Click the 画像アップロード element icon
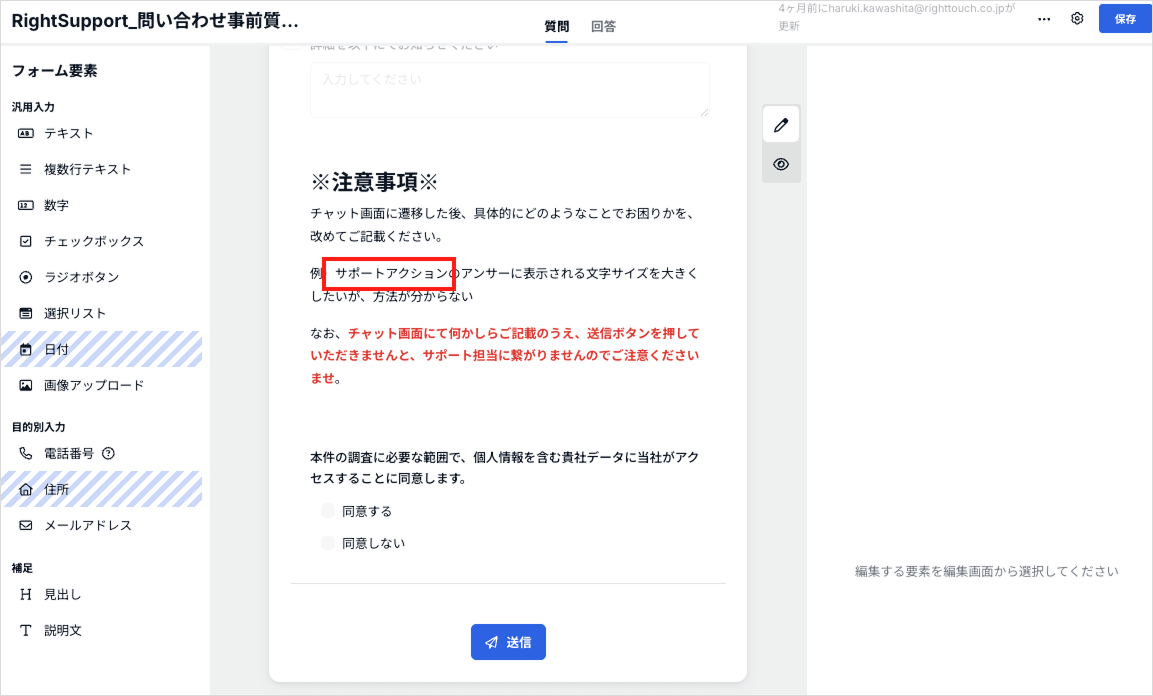The height and width of the screenshot is (696, 1153). pyautogui.click(x=26, y=385)
